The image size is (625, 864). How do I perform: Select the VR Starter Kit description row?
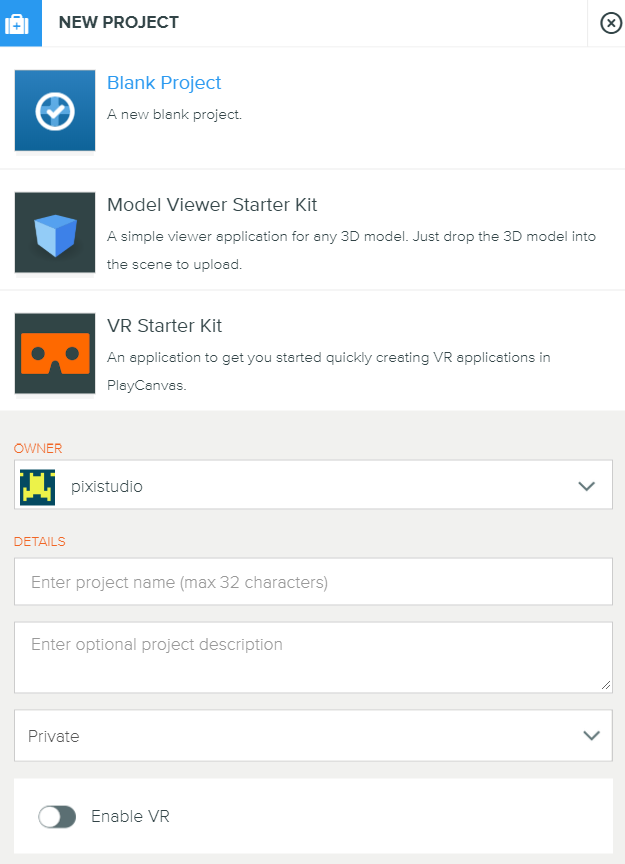pos(328,371)
